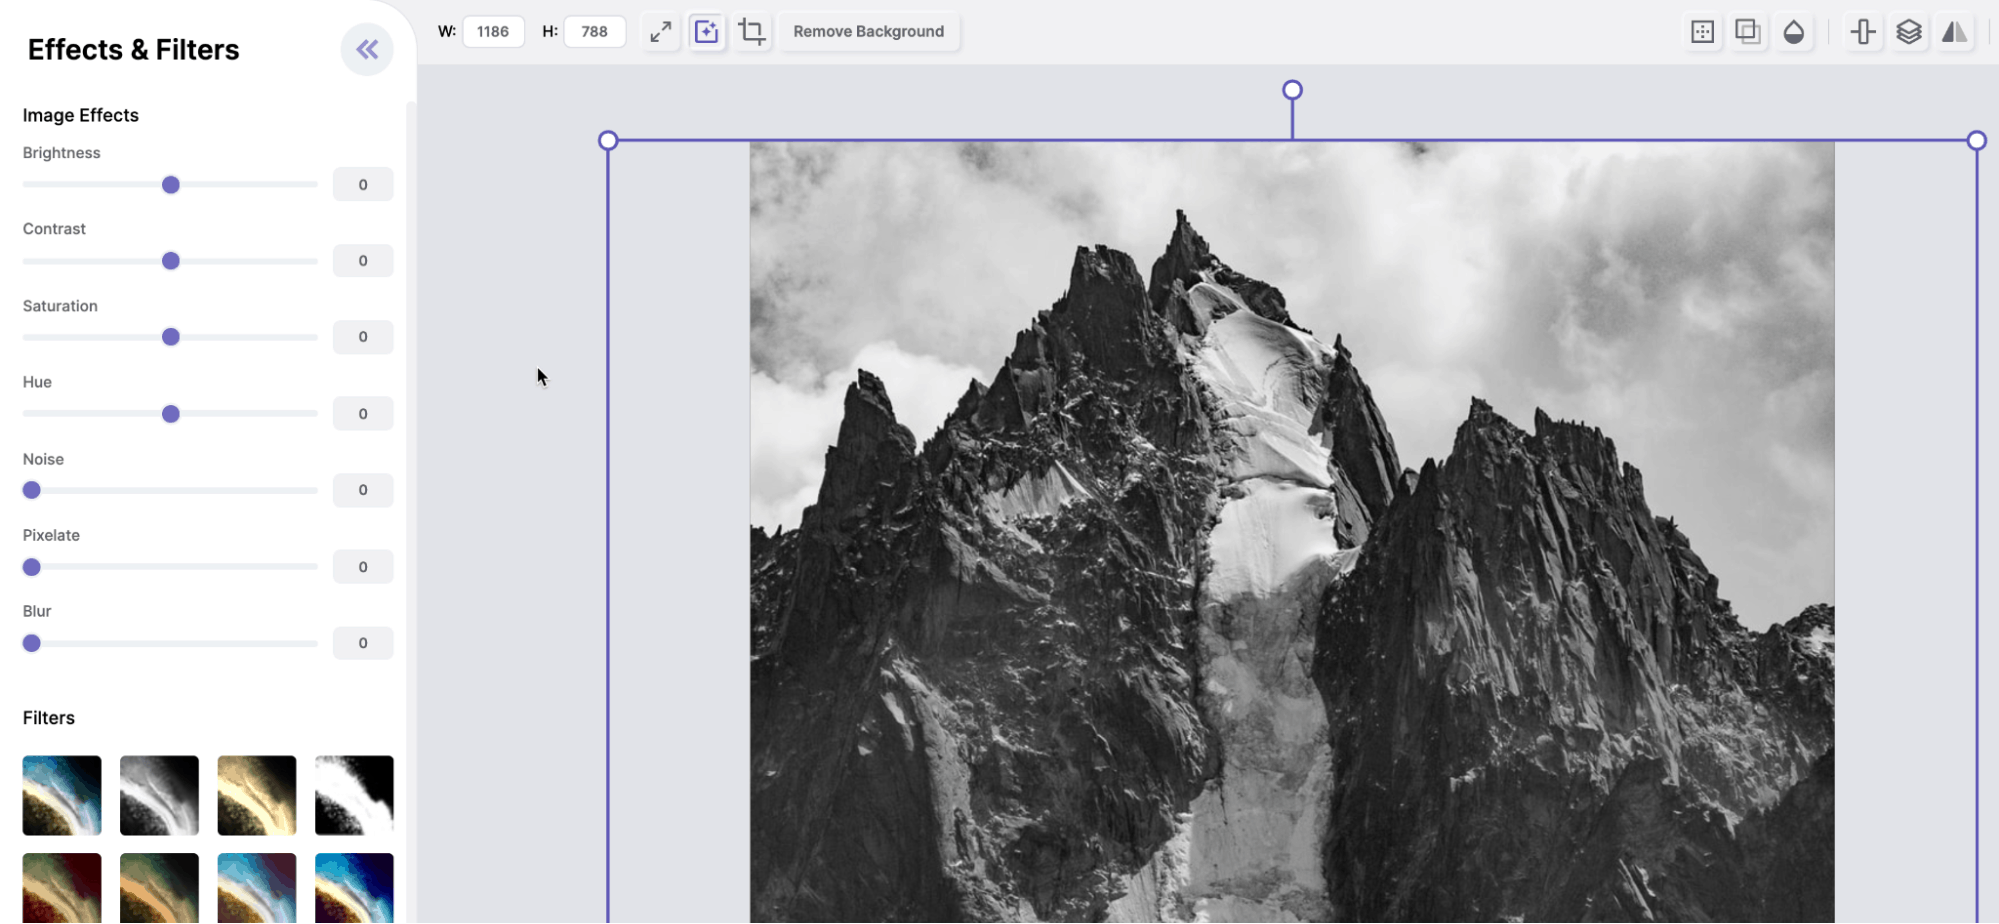Click Remove Background button
1999x924 pixels.
(868, 32)
